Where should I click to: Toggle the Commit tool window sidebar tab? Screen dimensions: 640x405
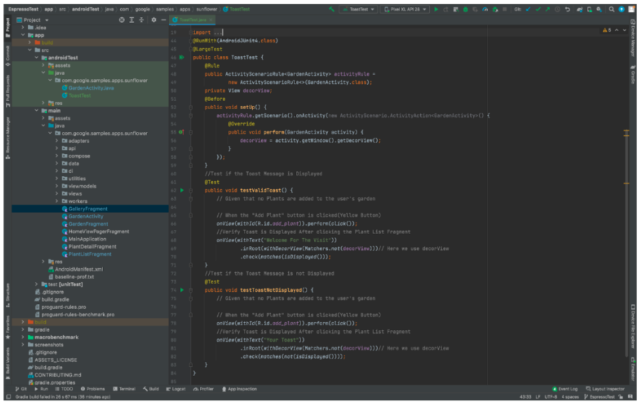coord(8,56)
